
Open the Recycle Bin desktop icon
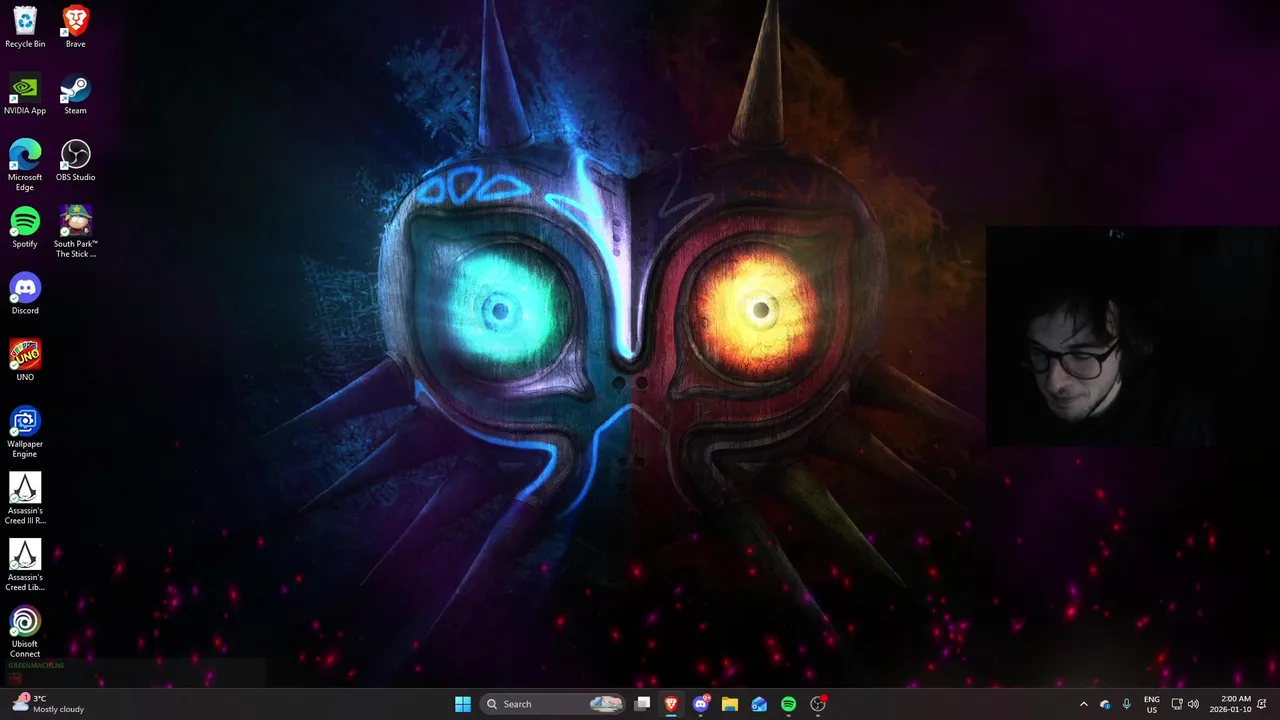point(25,27)
